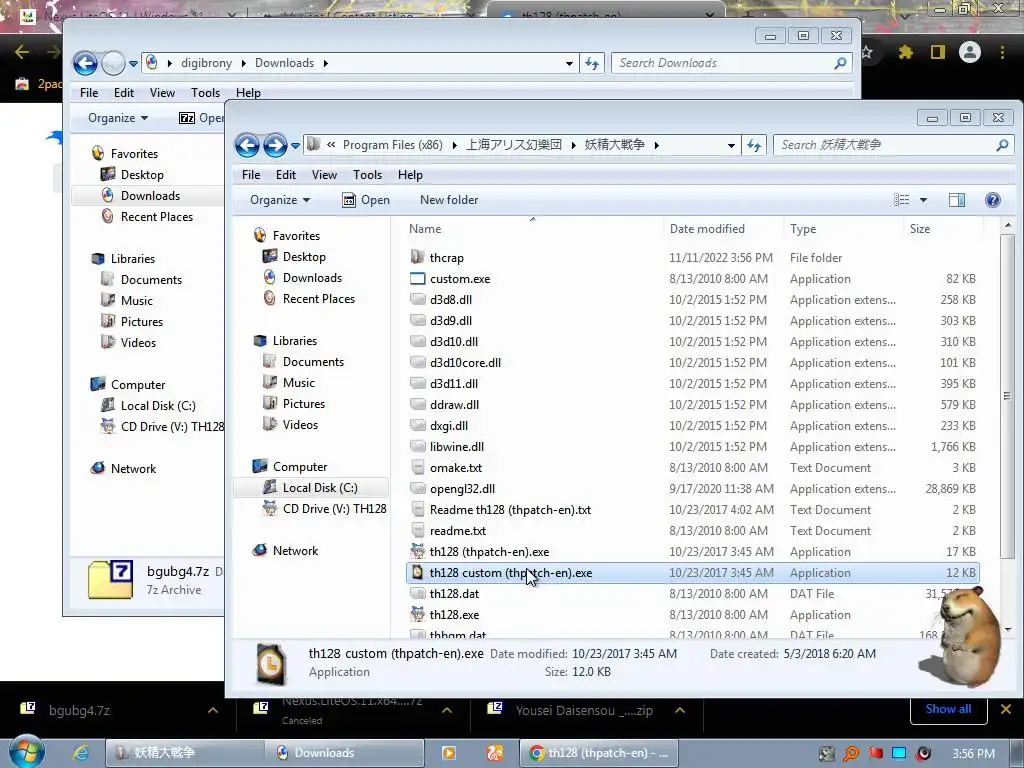This screenshot has height=768, width=1024.
Task: Open Tools menu in front window
Action: point(367,174)
